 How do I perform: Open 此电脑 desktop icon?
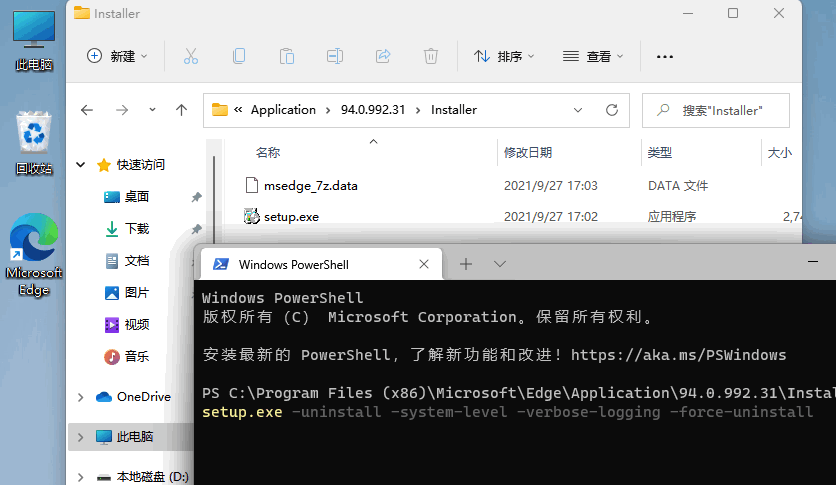pyautogui.click(x=34, y=41)
